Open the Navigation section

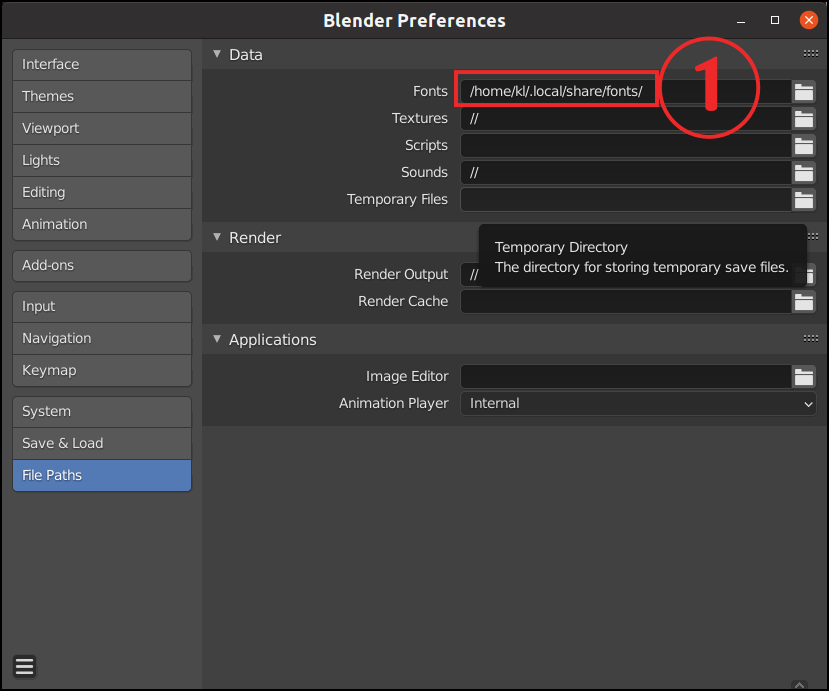coord(102,338)
